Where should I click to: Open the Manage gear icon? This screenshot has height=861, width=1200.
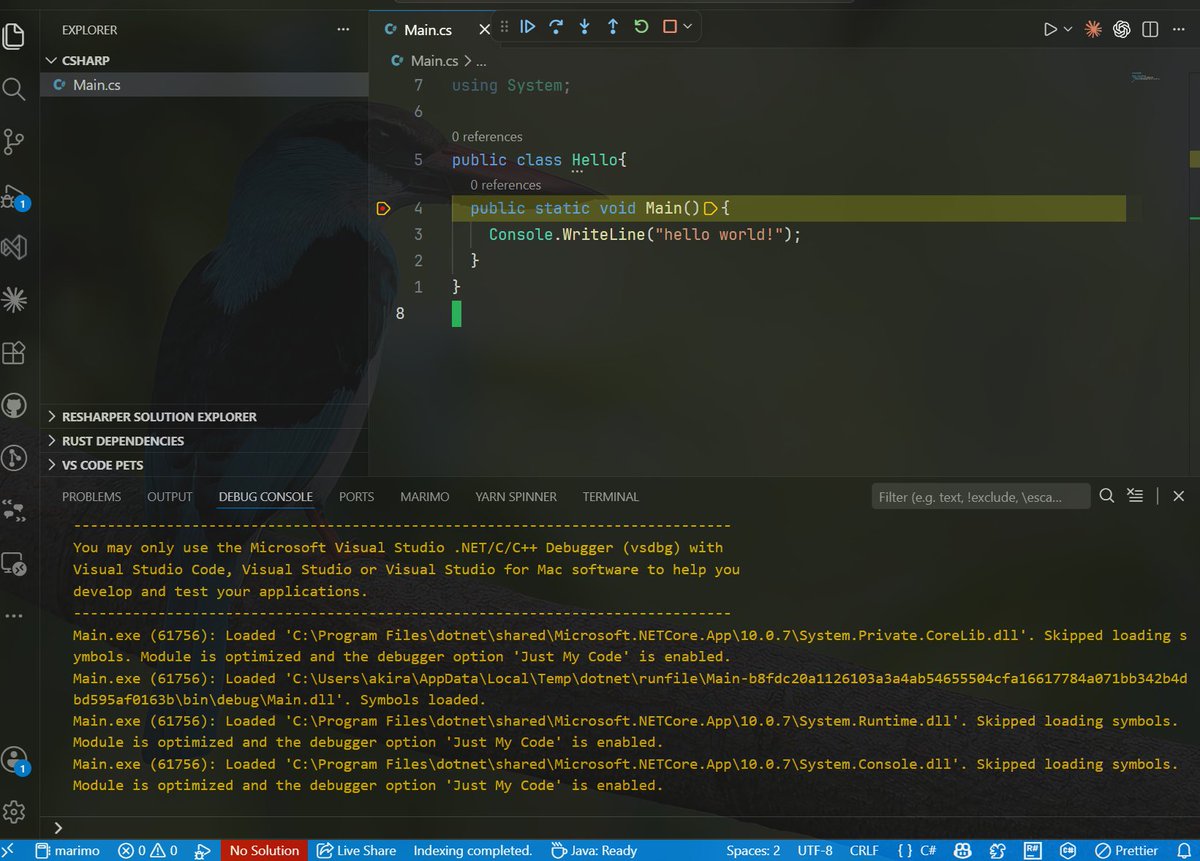click(13, 810)
